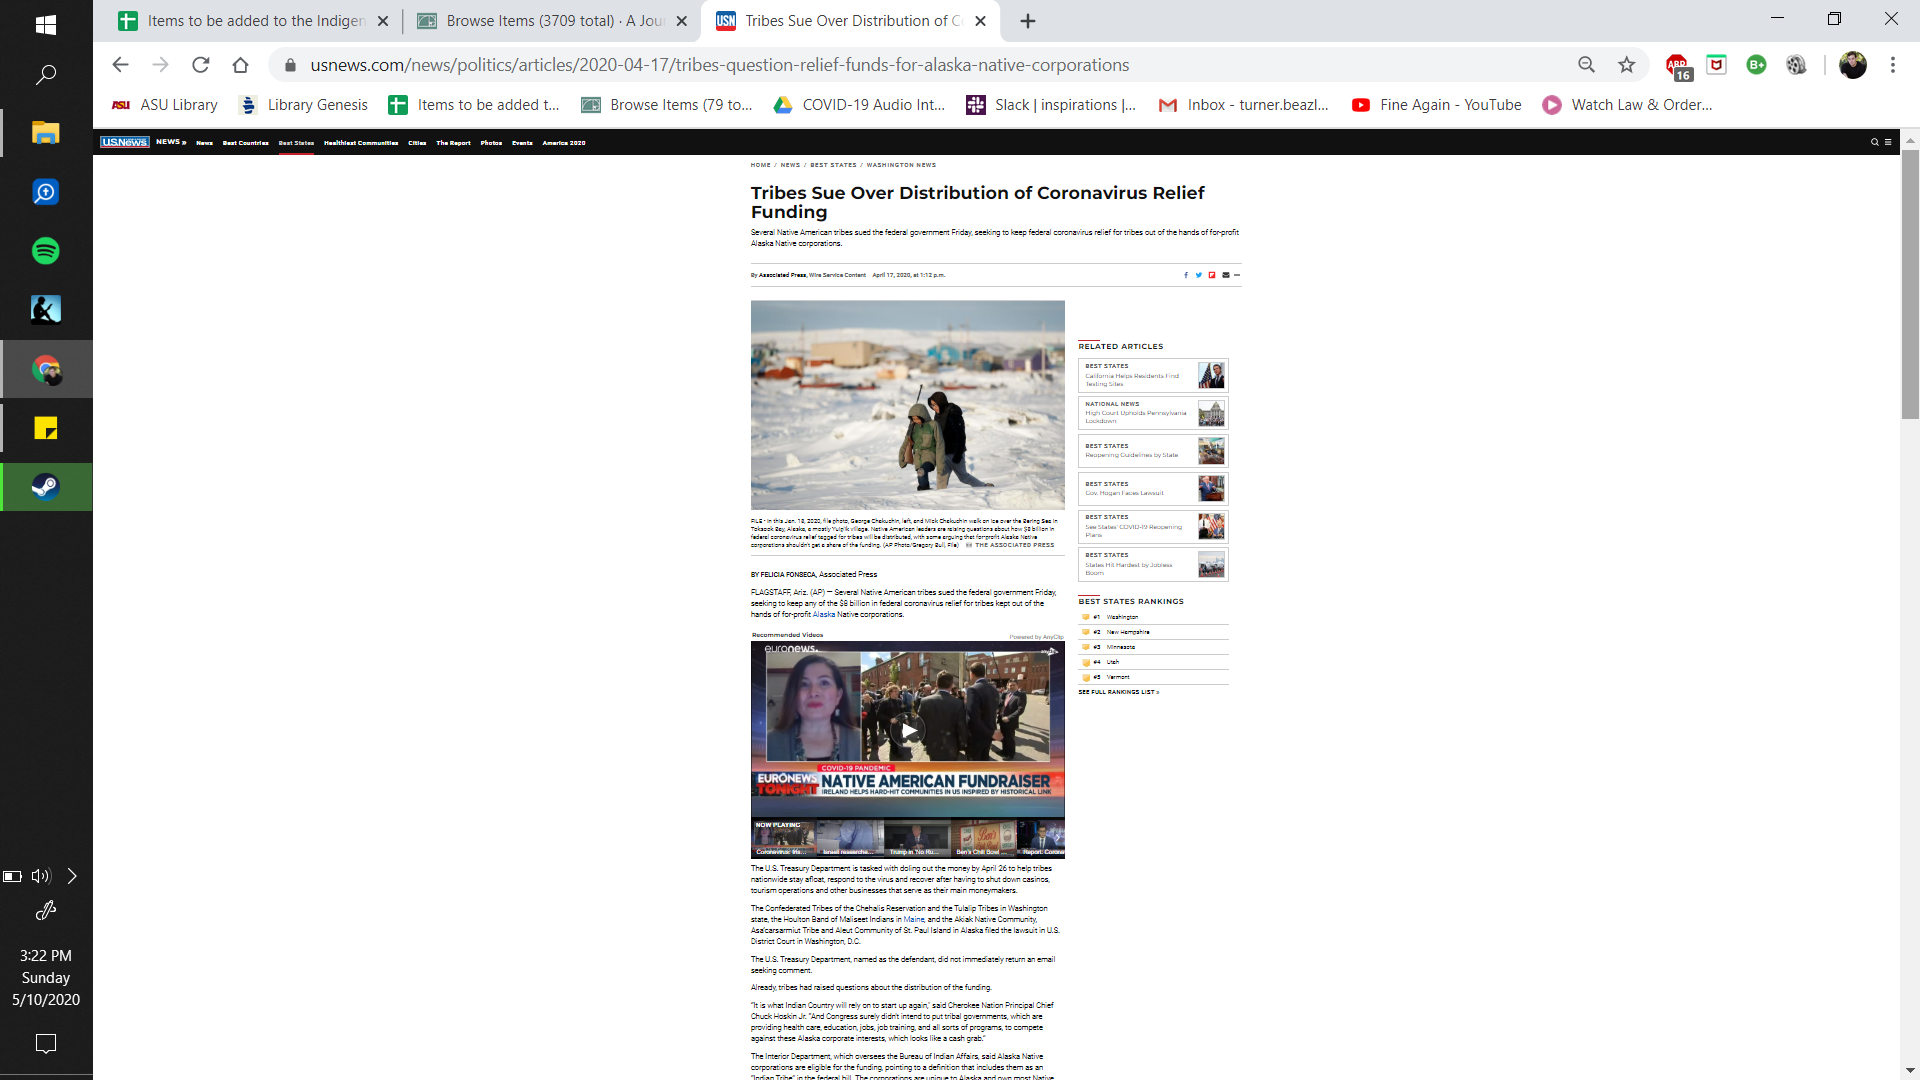The image size is (1920, 1080).
Task: Show hidden system tray icons chevron
Action: (x=72, y=876)
